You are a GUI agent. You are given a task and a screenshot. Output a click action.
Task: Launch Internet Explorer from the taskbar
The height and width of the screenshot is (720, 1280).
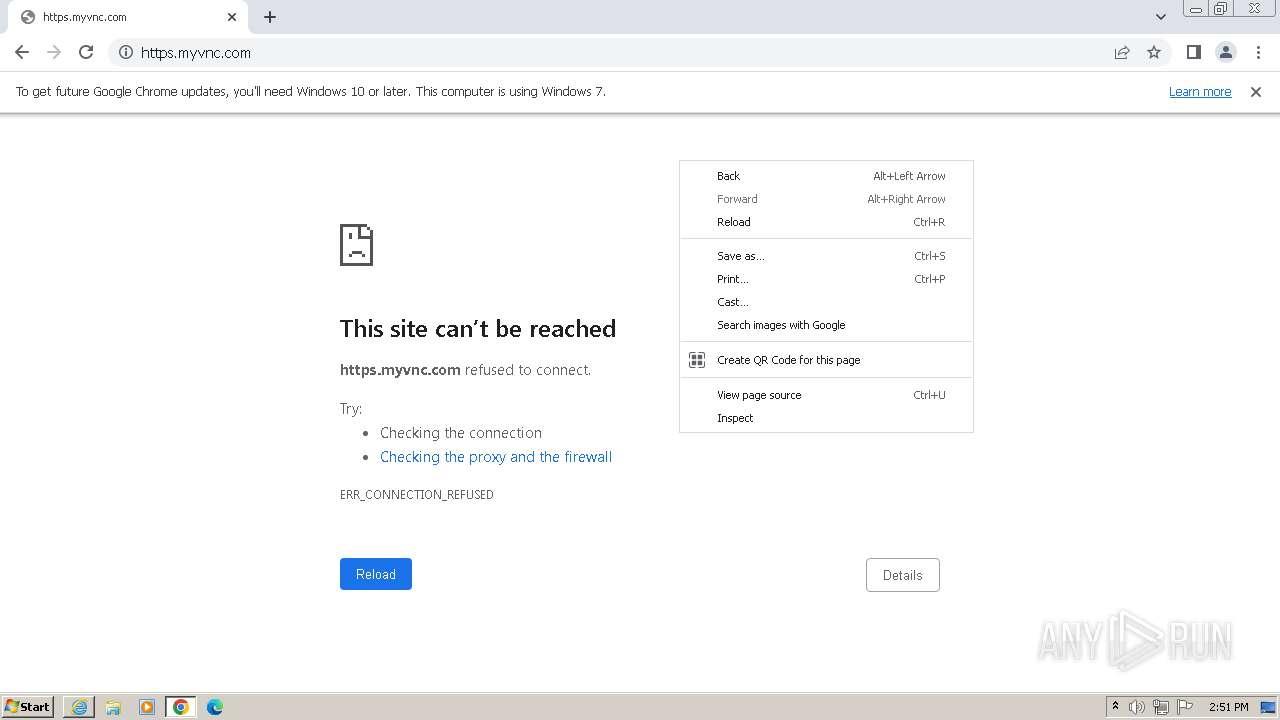(x=79, y=707)
